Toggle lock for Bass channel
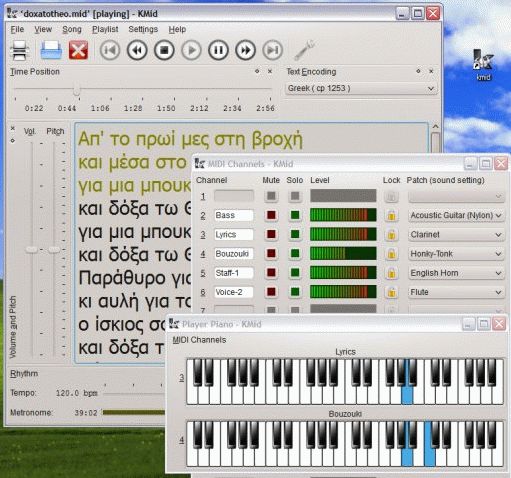This screenshot has width=511, height=478. [391, 215]
